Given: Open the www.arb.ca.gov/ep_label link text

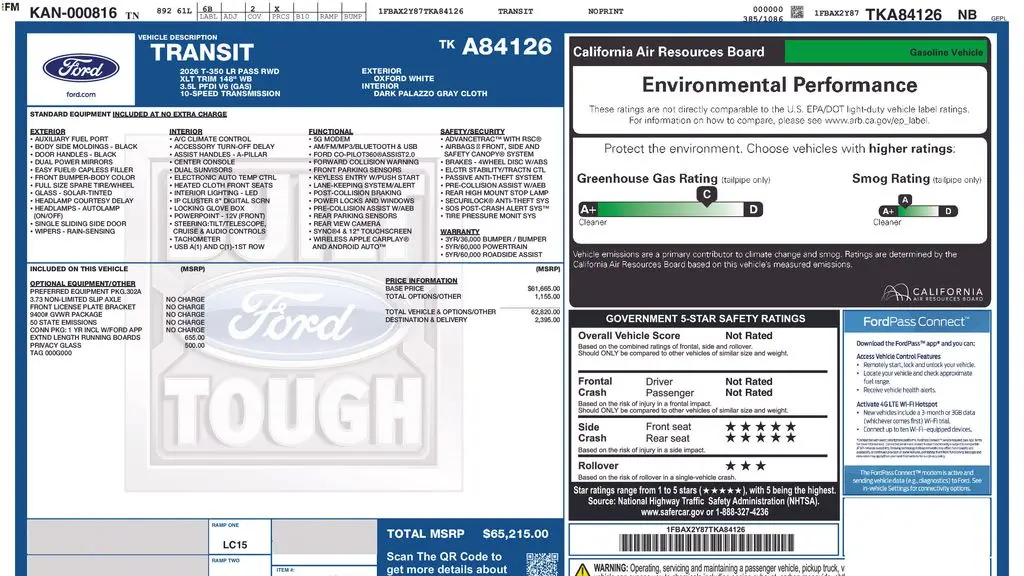Looking at the screenshot, I should pyautogui.click(x=876, y=120).
